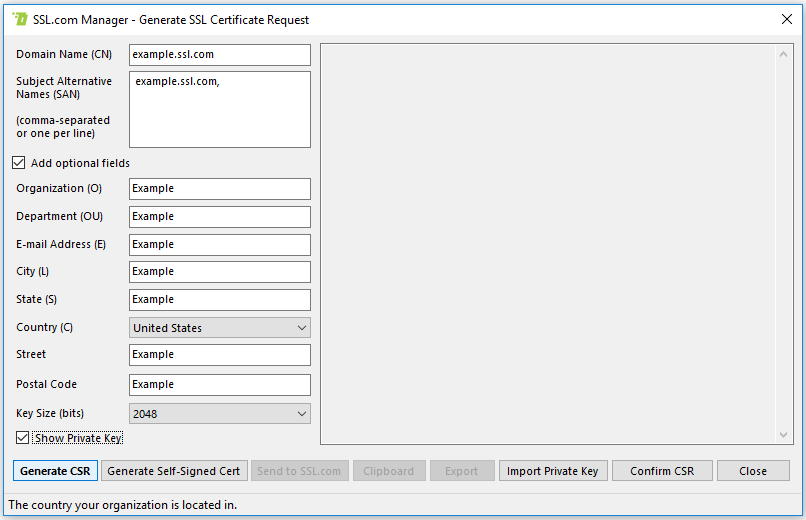Click the SSL.com Manager title bar icon
Screen dimensions: 806x520
pos(19,19)
